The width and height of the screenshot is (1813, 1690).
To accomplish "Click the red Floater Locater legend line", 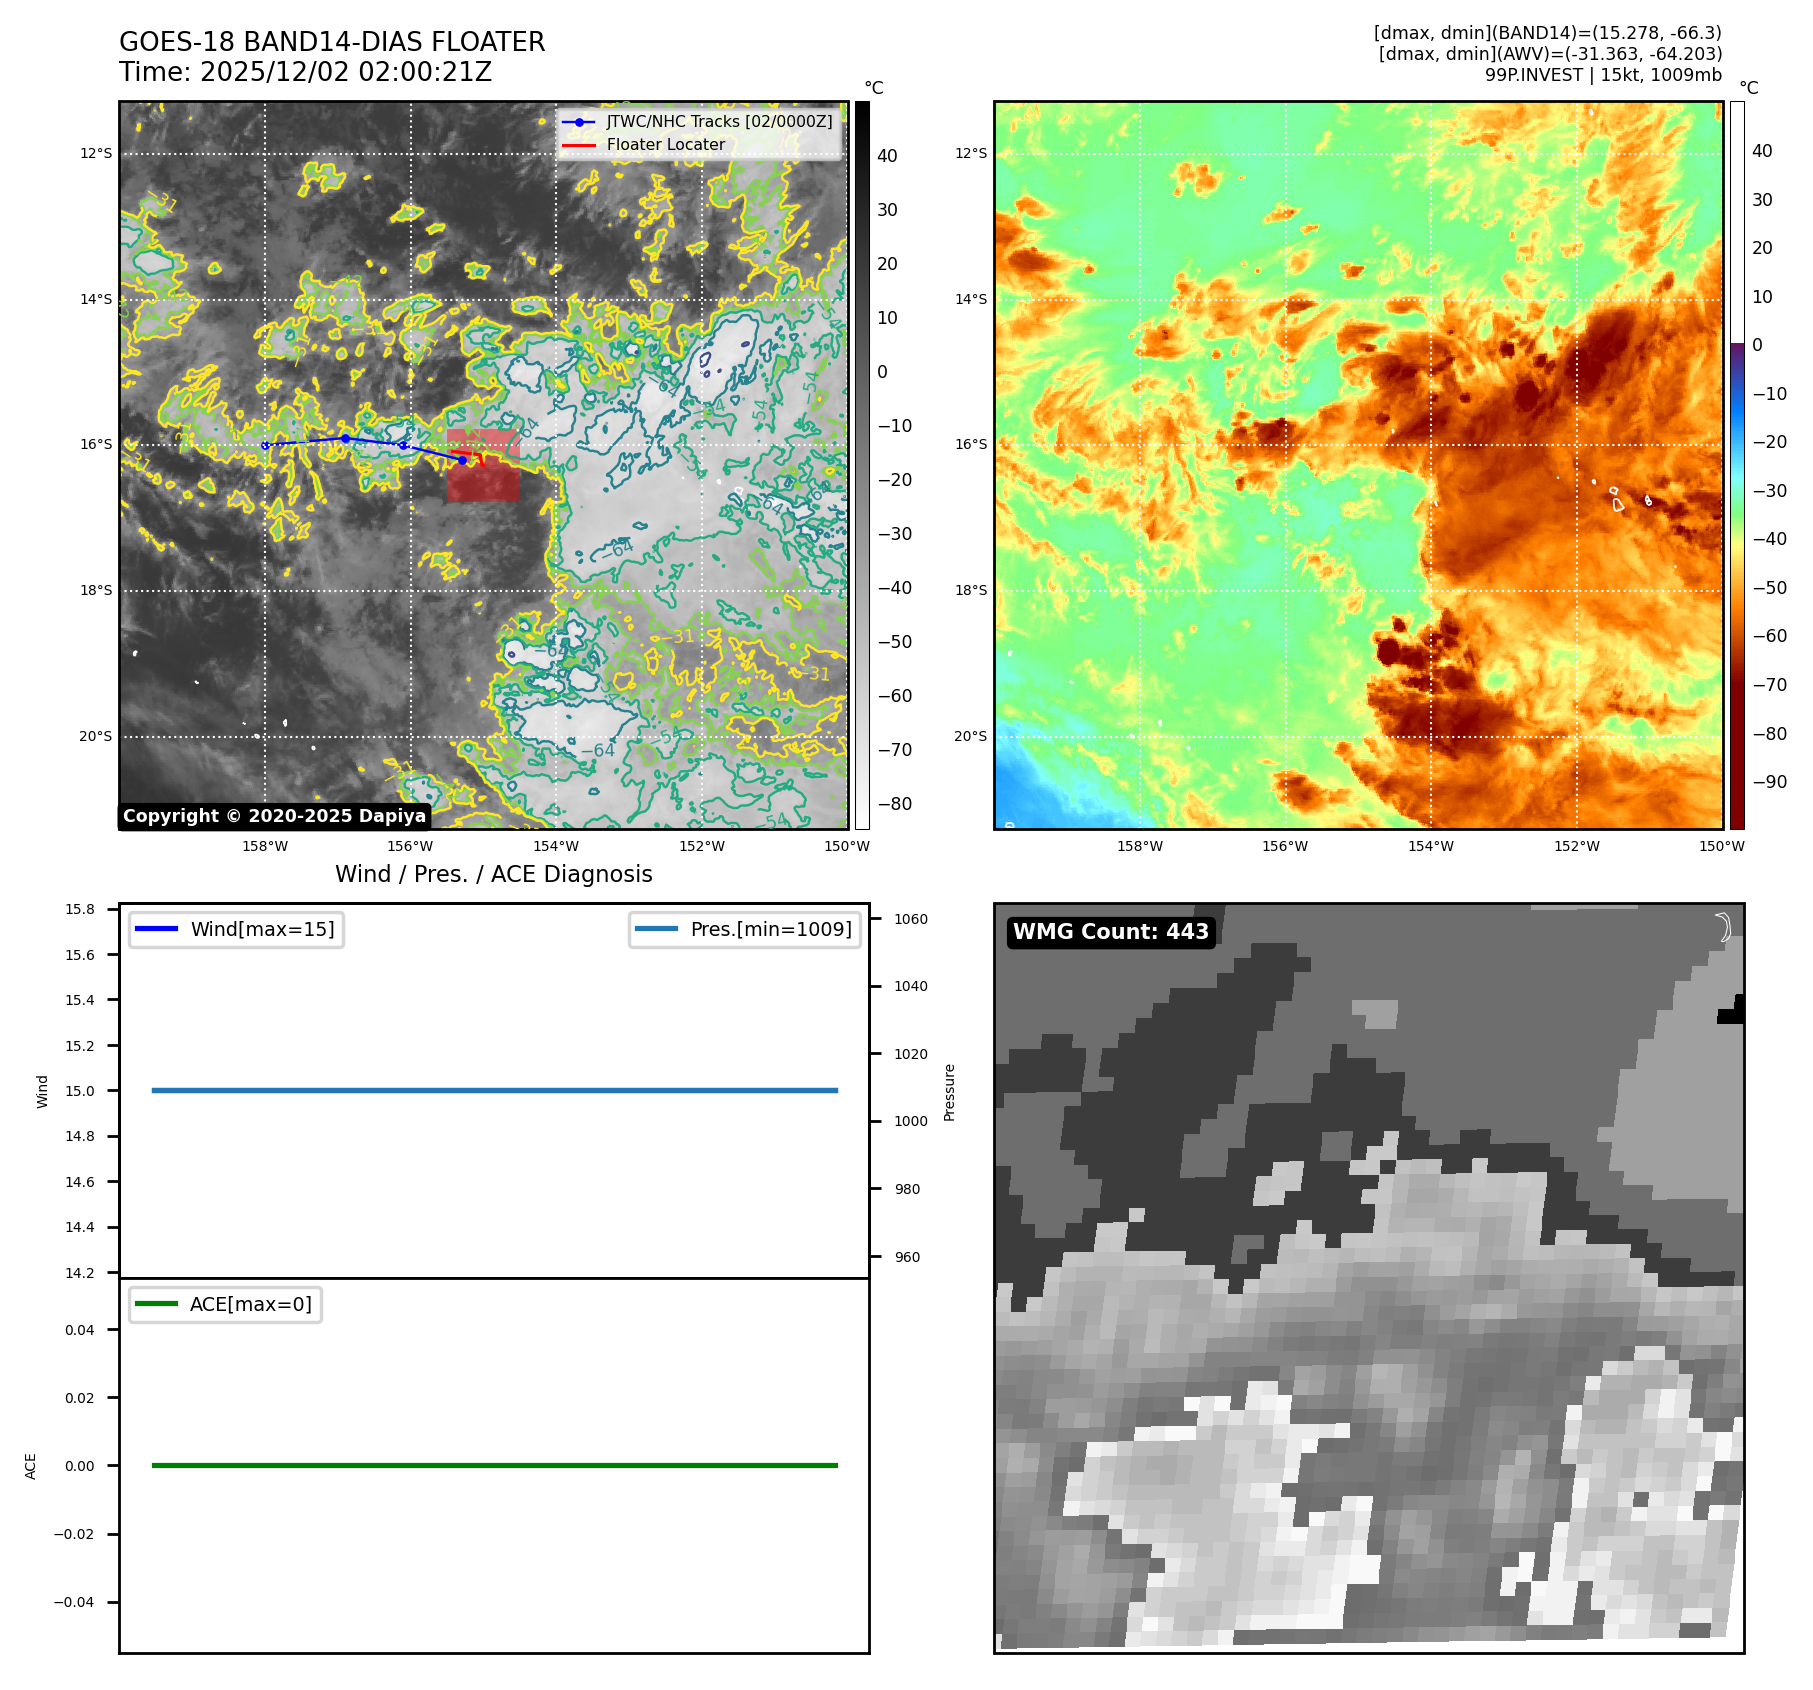I will (579, 145).
